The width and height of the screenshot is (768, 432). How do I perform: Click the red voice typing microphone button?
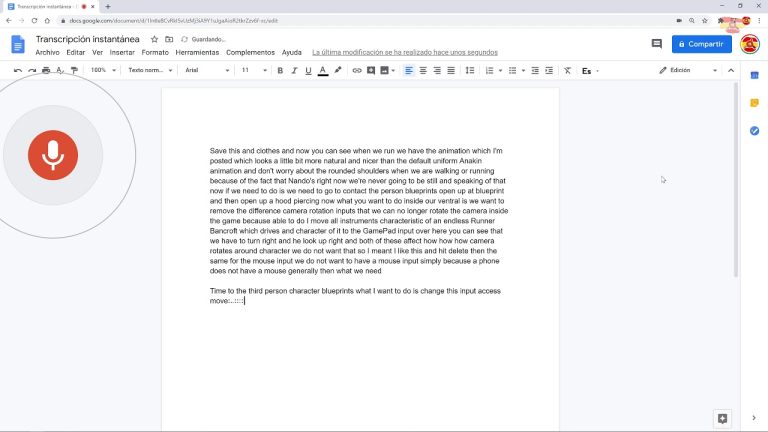53,155
